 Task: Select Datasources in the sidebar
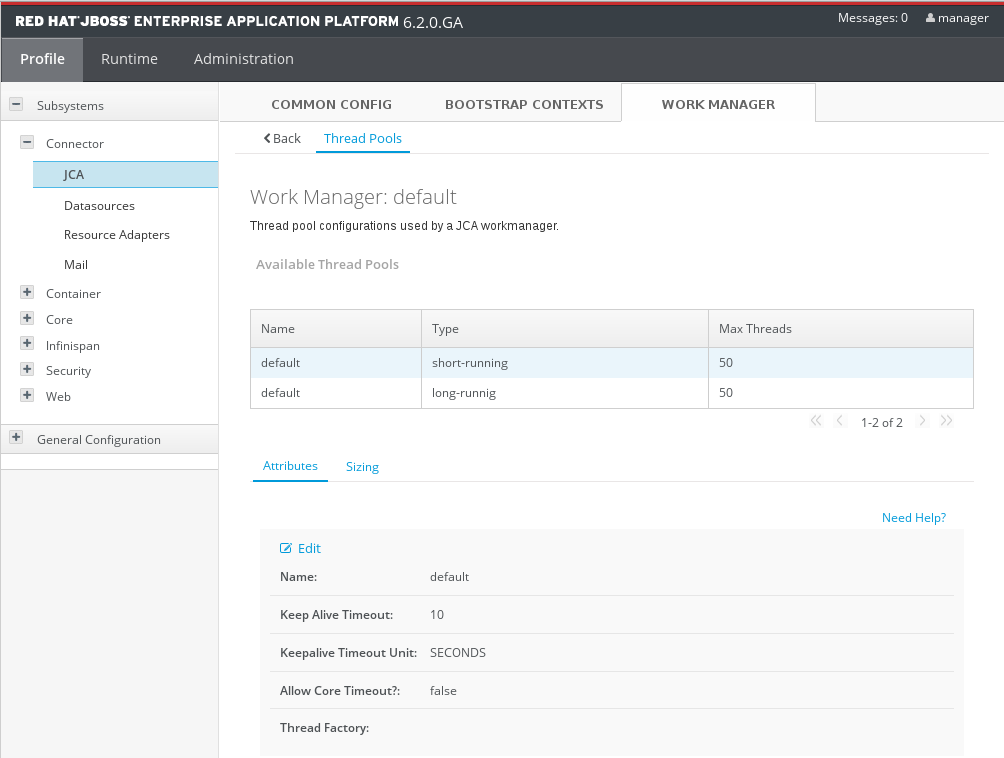point(99,205)
